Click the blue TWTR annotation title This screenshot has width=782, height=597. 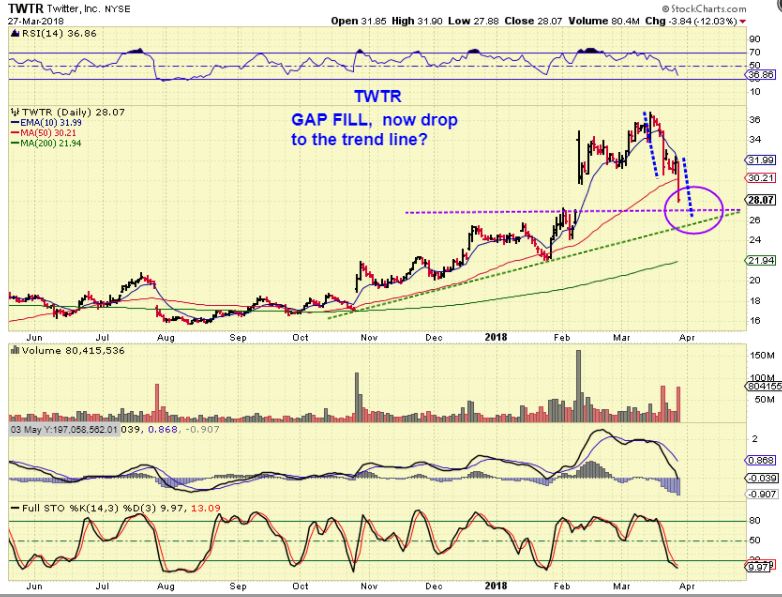click(378, 96)
